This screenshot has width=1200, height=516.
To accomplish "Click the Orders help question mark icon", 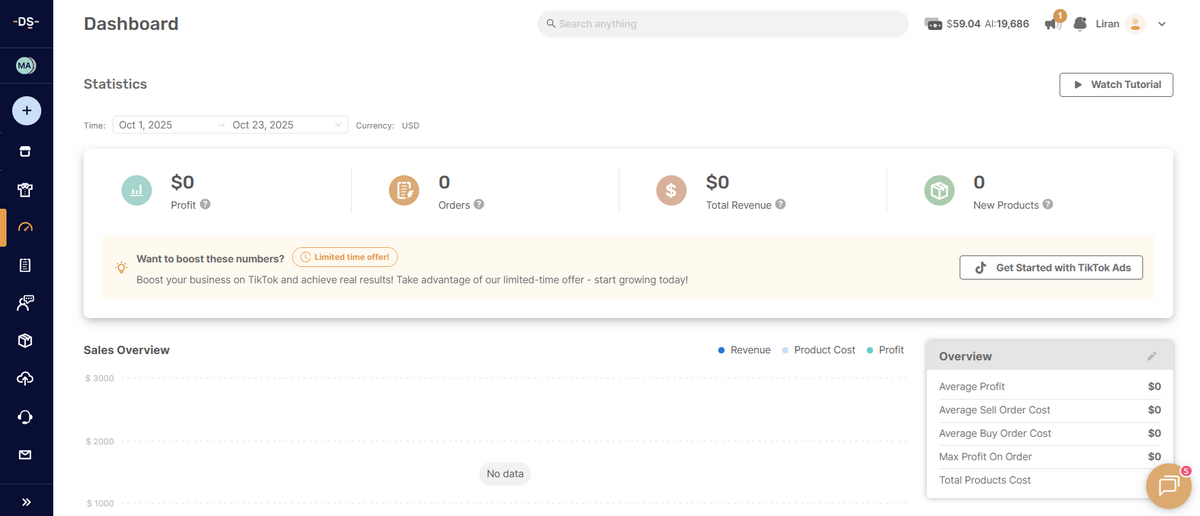I will coord(479,204).
